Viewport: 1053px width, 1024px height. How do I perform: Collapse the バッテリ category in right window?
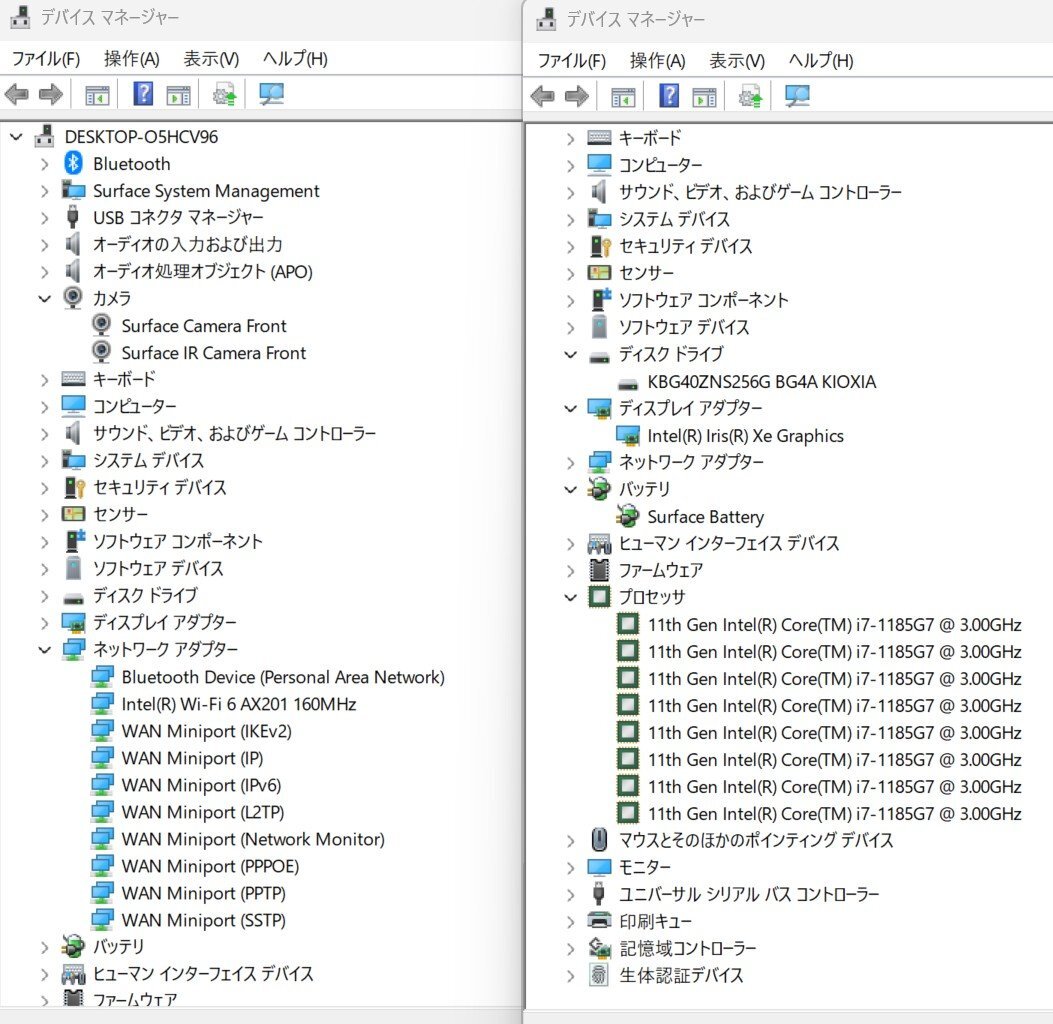pos(571,490)
